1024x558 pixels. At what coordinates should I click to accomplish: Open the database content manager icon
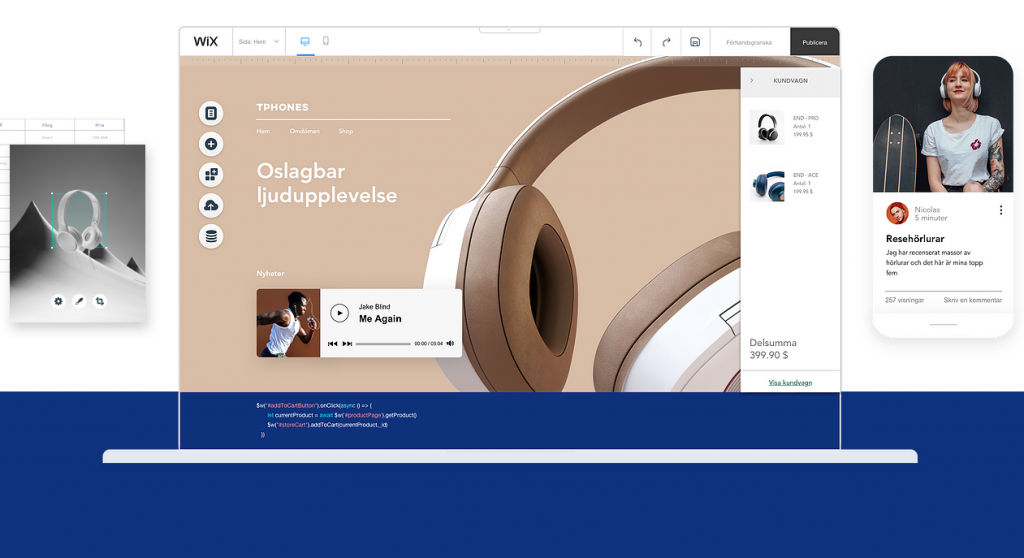(211, 236)
